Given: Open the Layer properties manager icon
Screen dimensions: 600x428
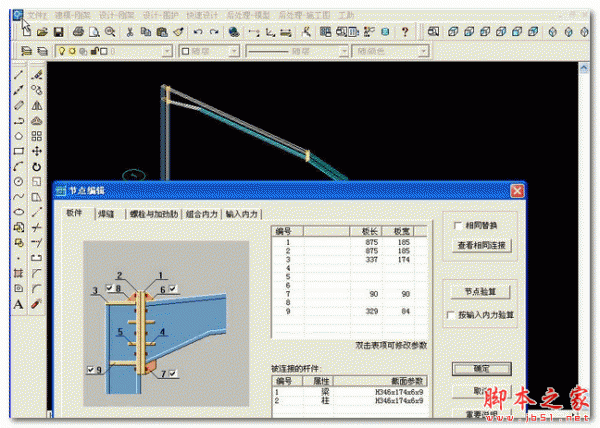Looking at the screenshot, I should point(26,51).
